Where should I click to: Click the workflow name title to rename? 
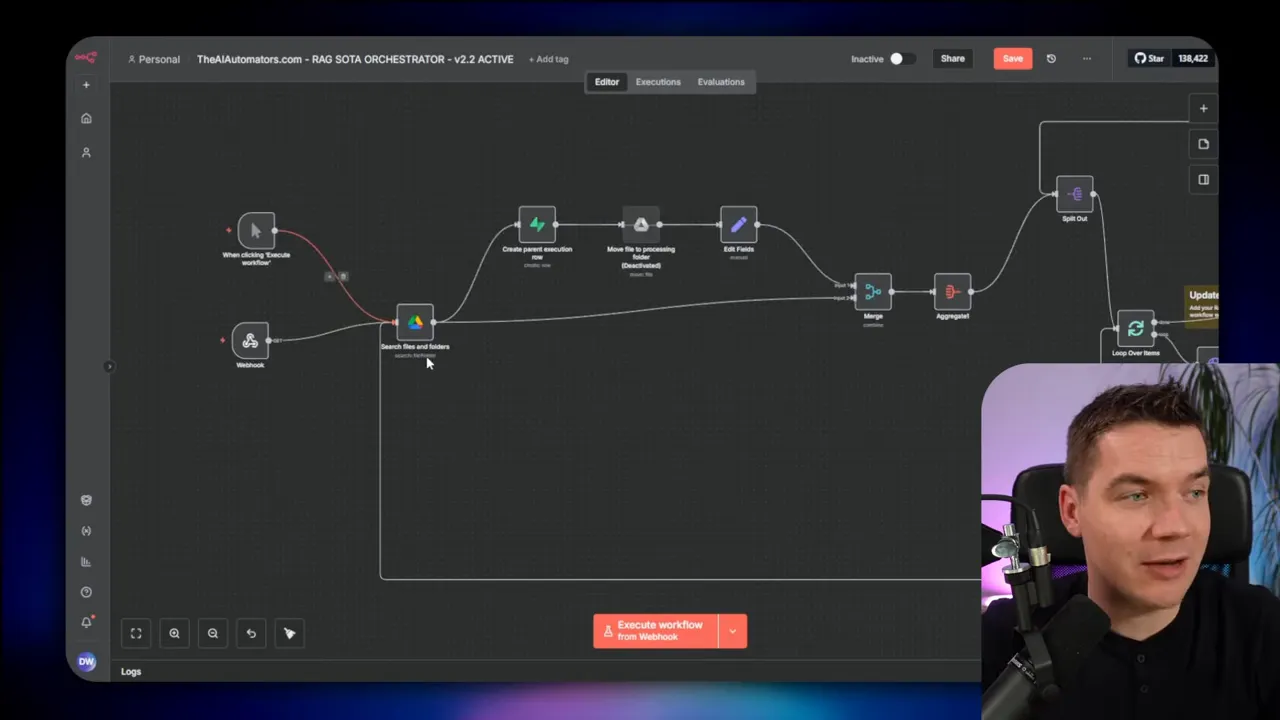tap(355, 59)
